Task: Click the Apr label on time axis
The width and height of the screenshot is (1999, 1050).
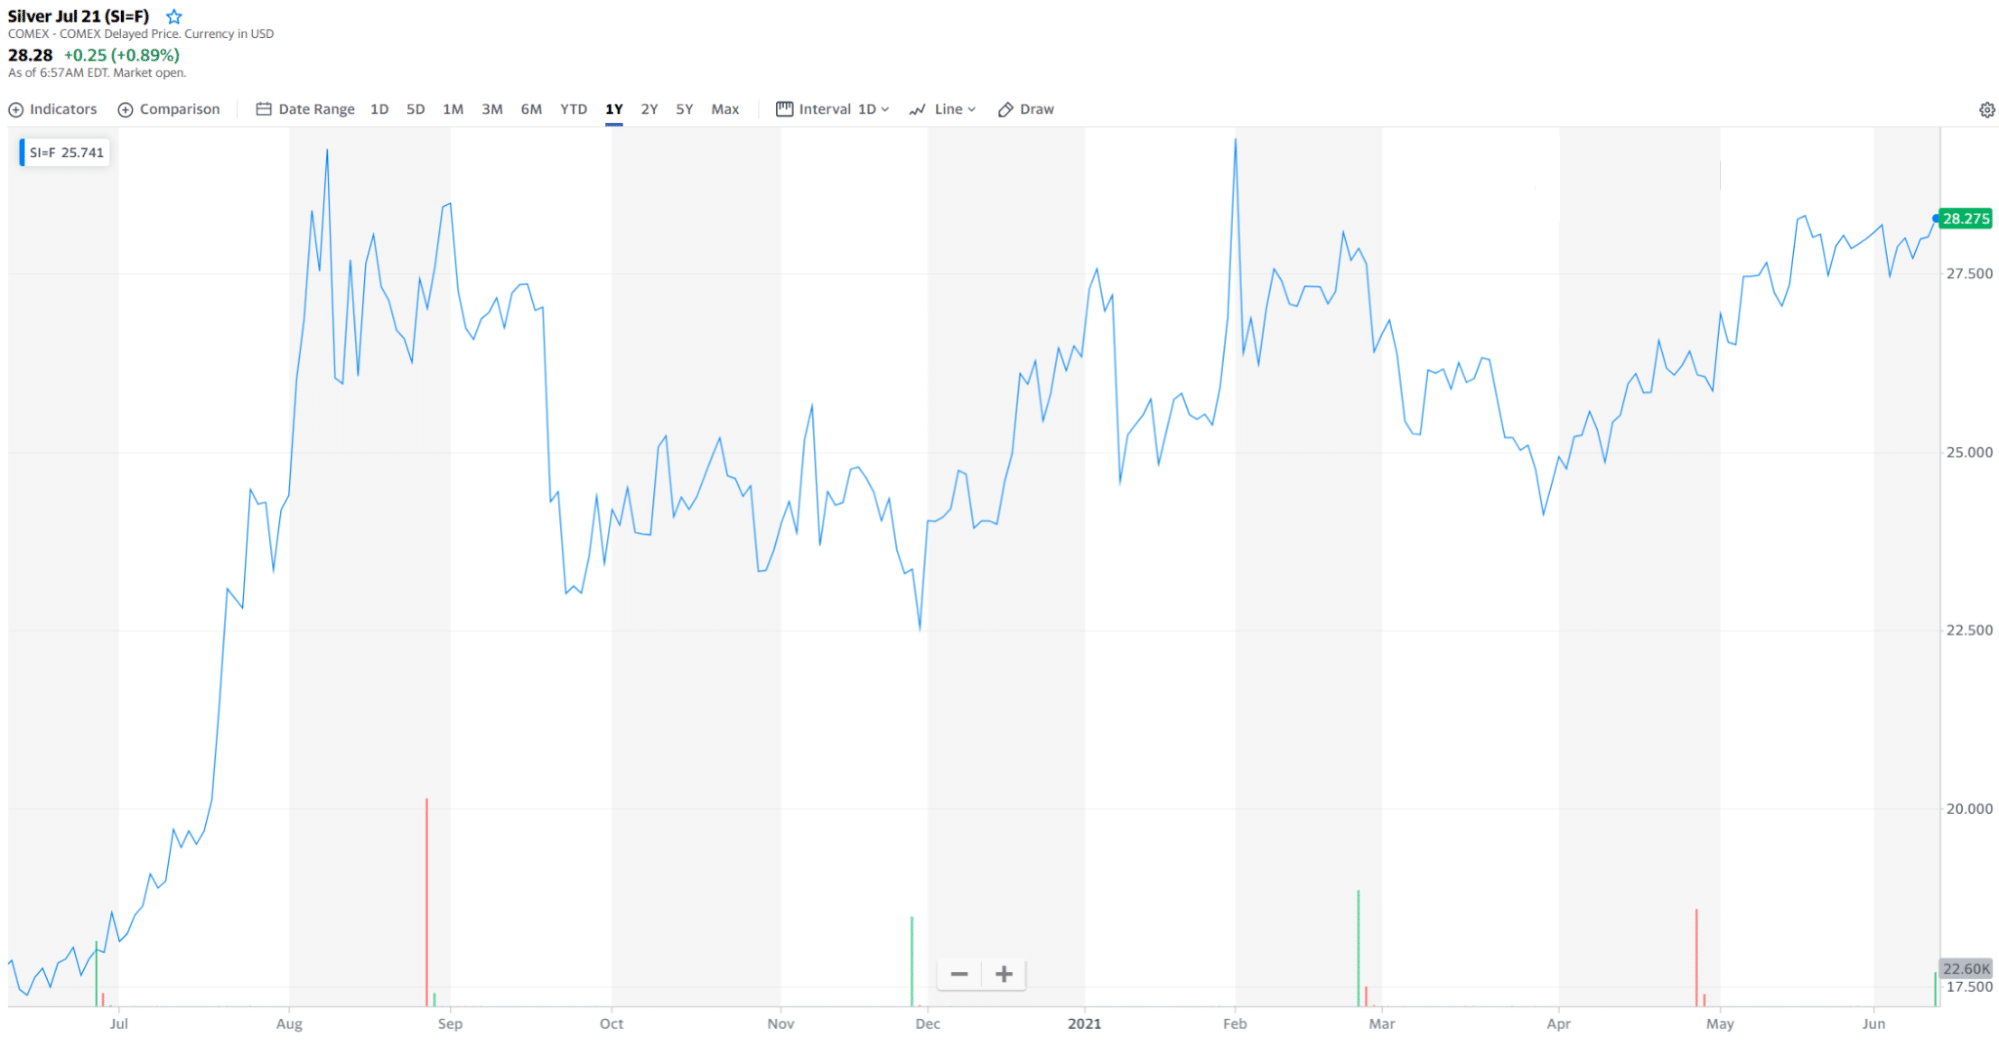Action: (x=1558, y=1024)
